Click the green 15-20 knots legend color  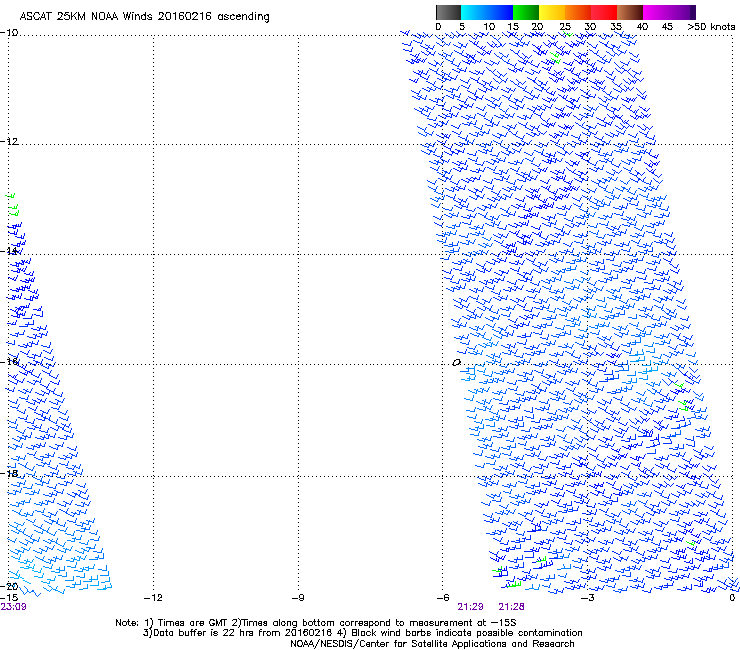(x=526, y=12)
